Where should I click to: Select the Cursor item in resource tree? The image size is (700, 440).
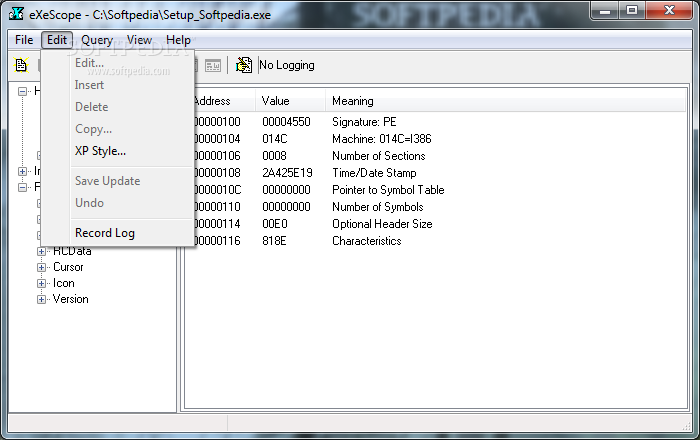click(68, 267)
